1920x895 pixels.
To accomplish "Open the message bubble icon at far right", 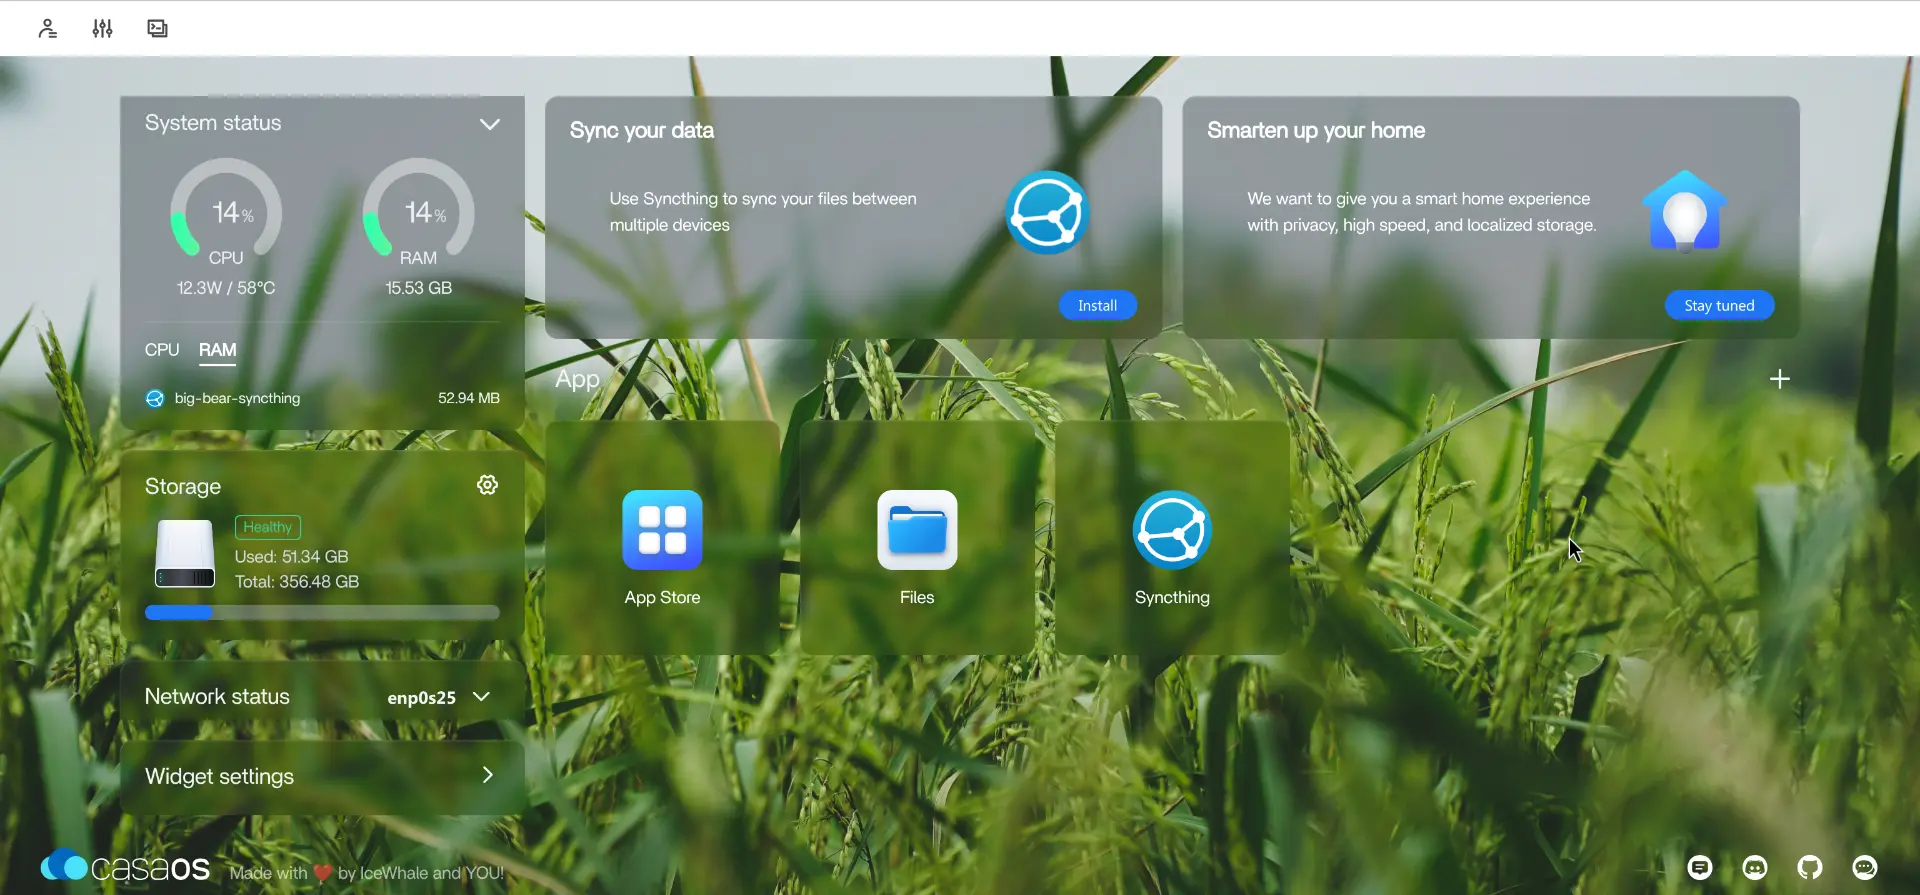I will tap(1865, 867).
